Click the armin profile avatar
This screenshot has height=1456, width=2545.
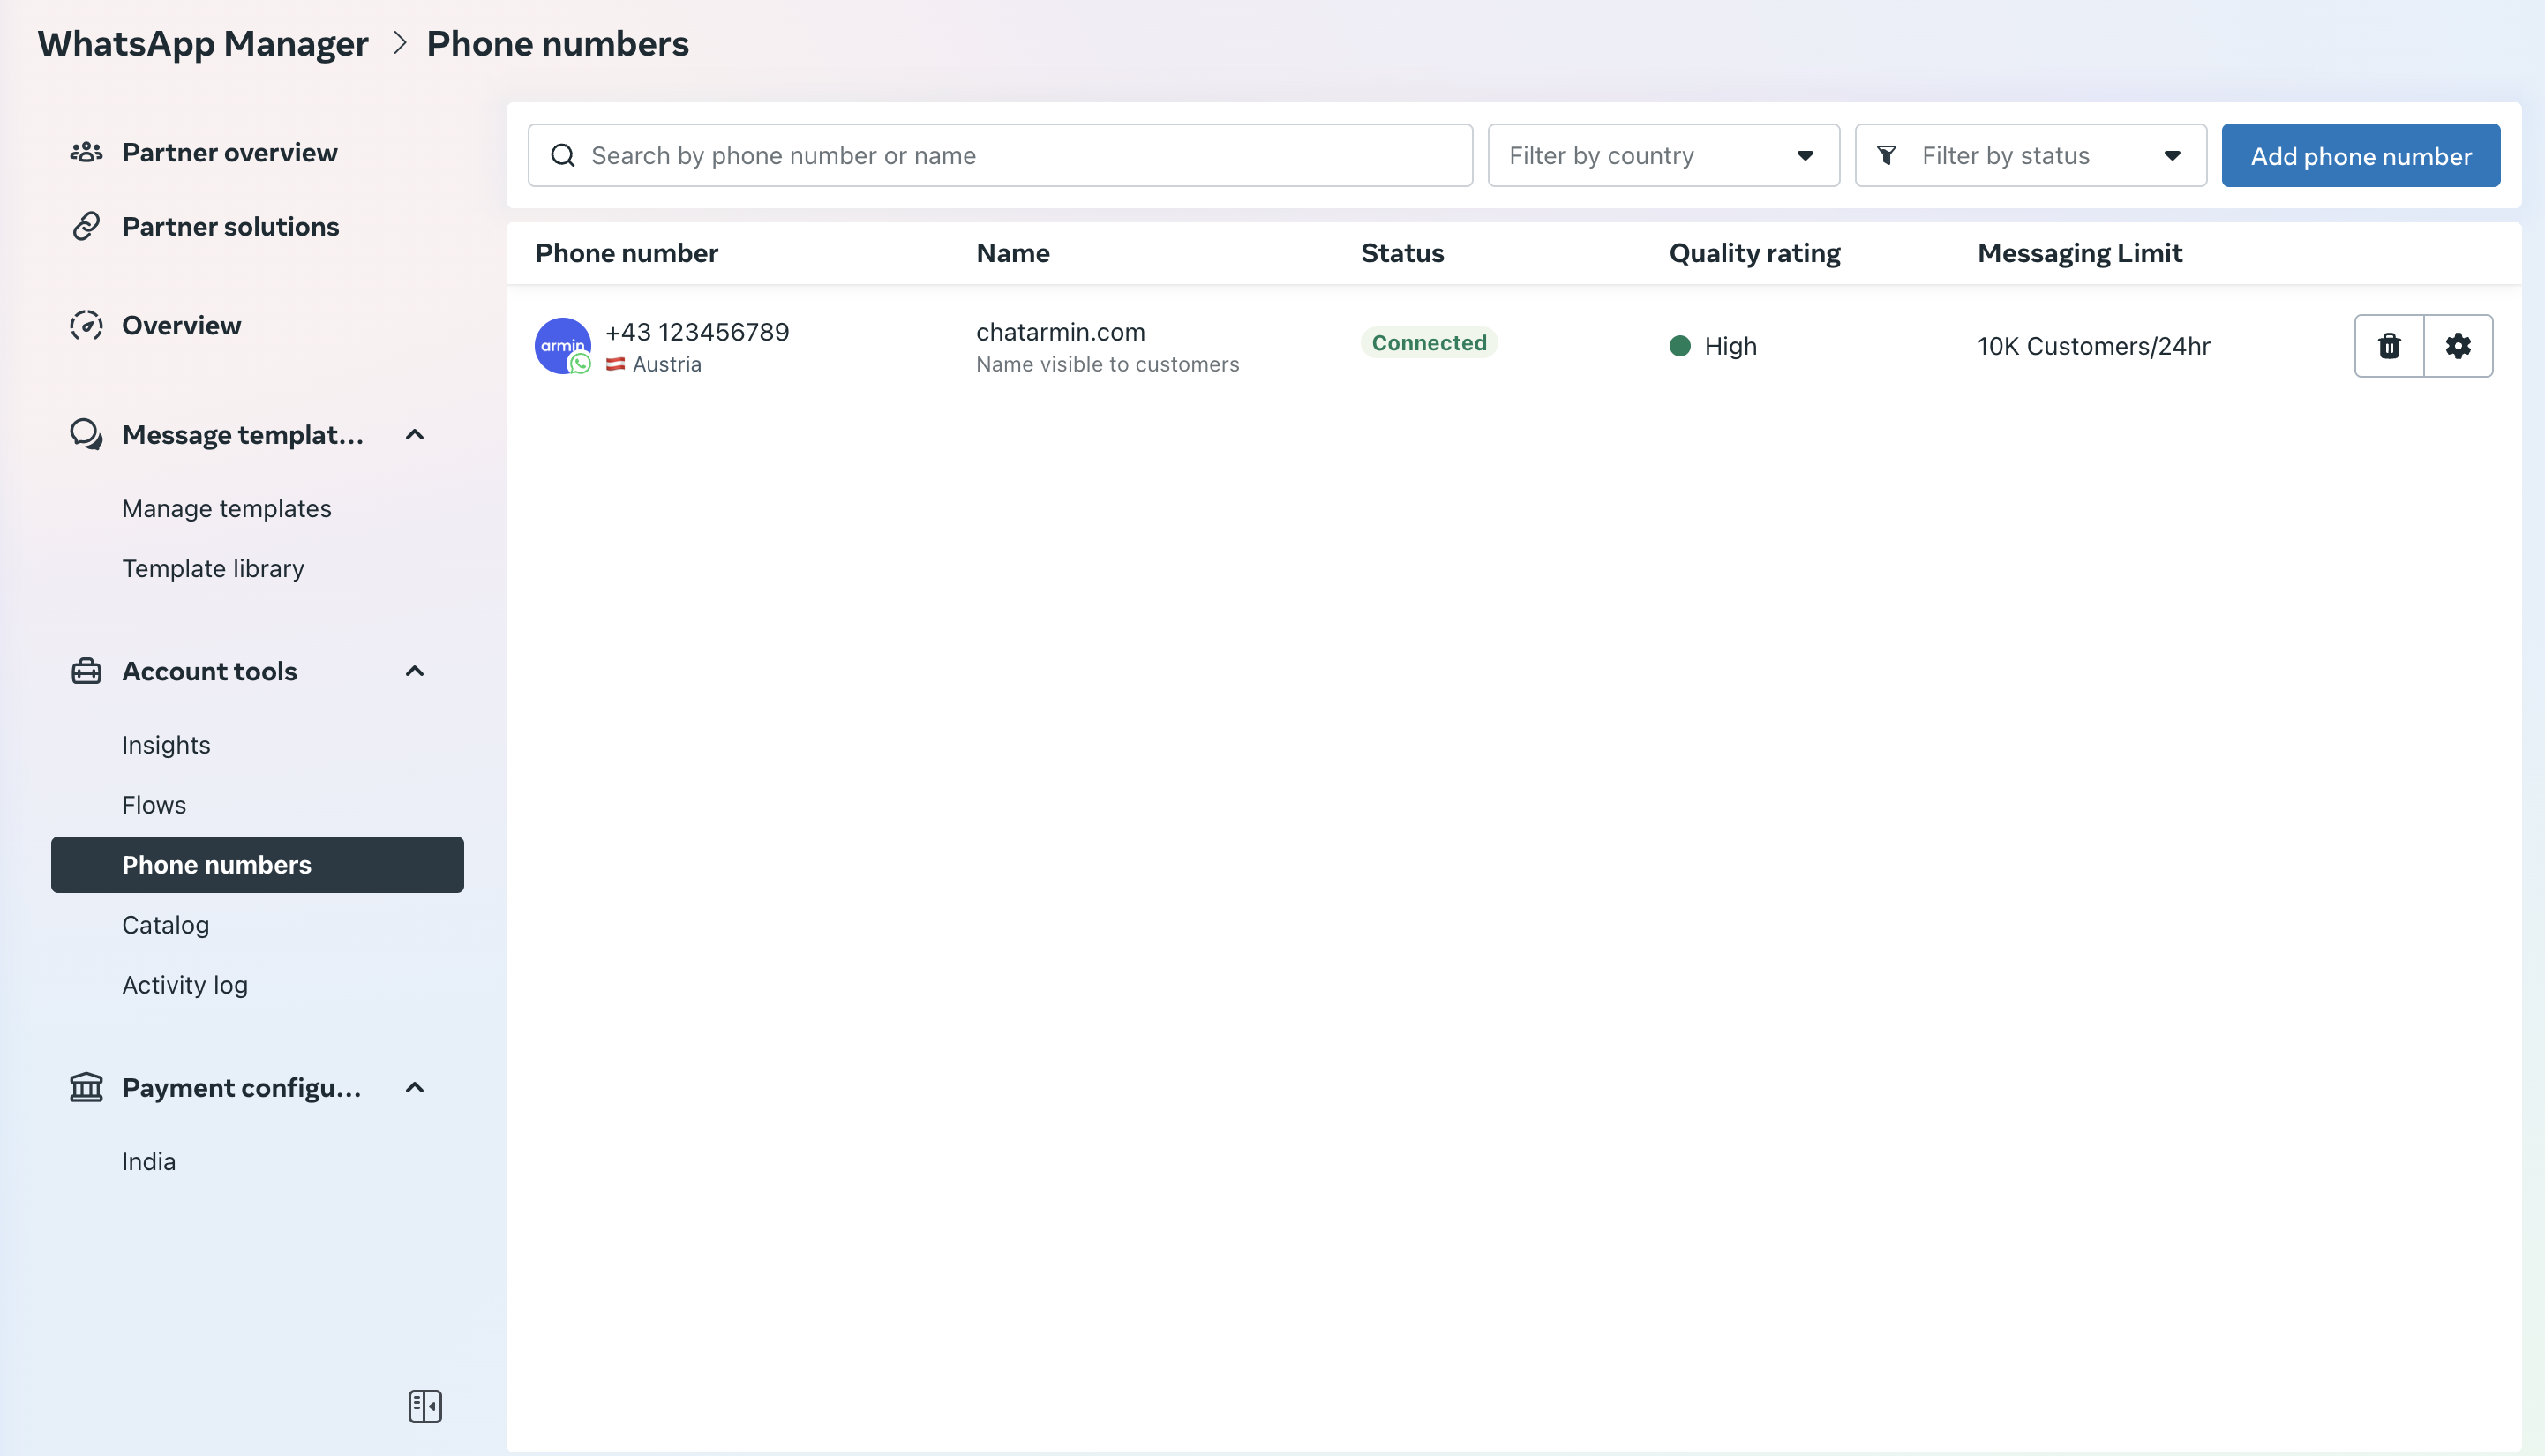562,346
